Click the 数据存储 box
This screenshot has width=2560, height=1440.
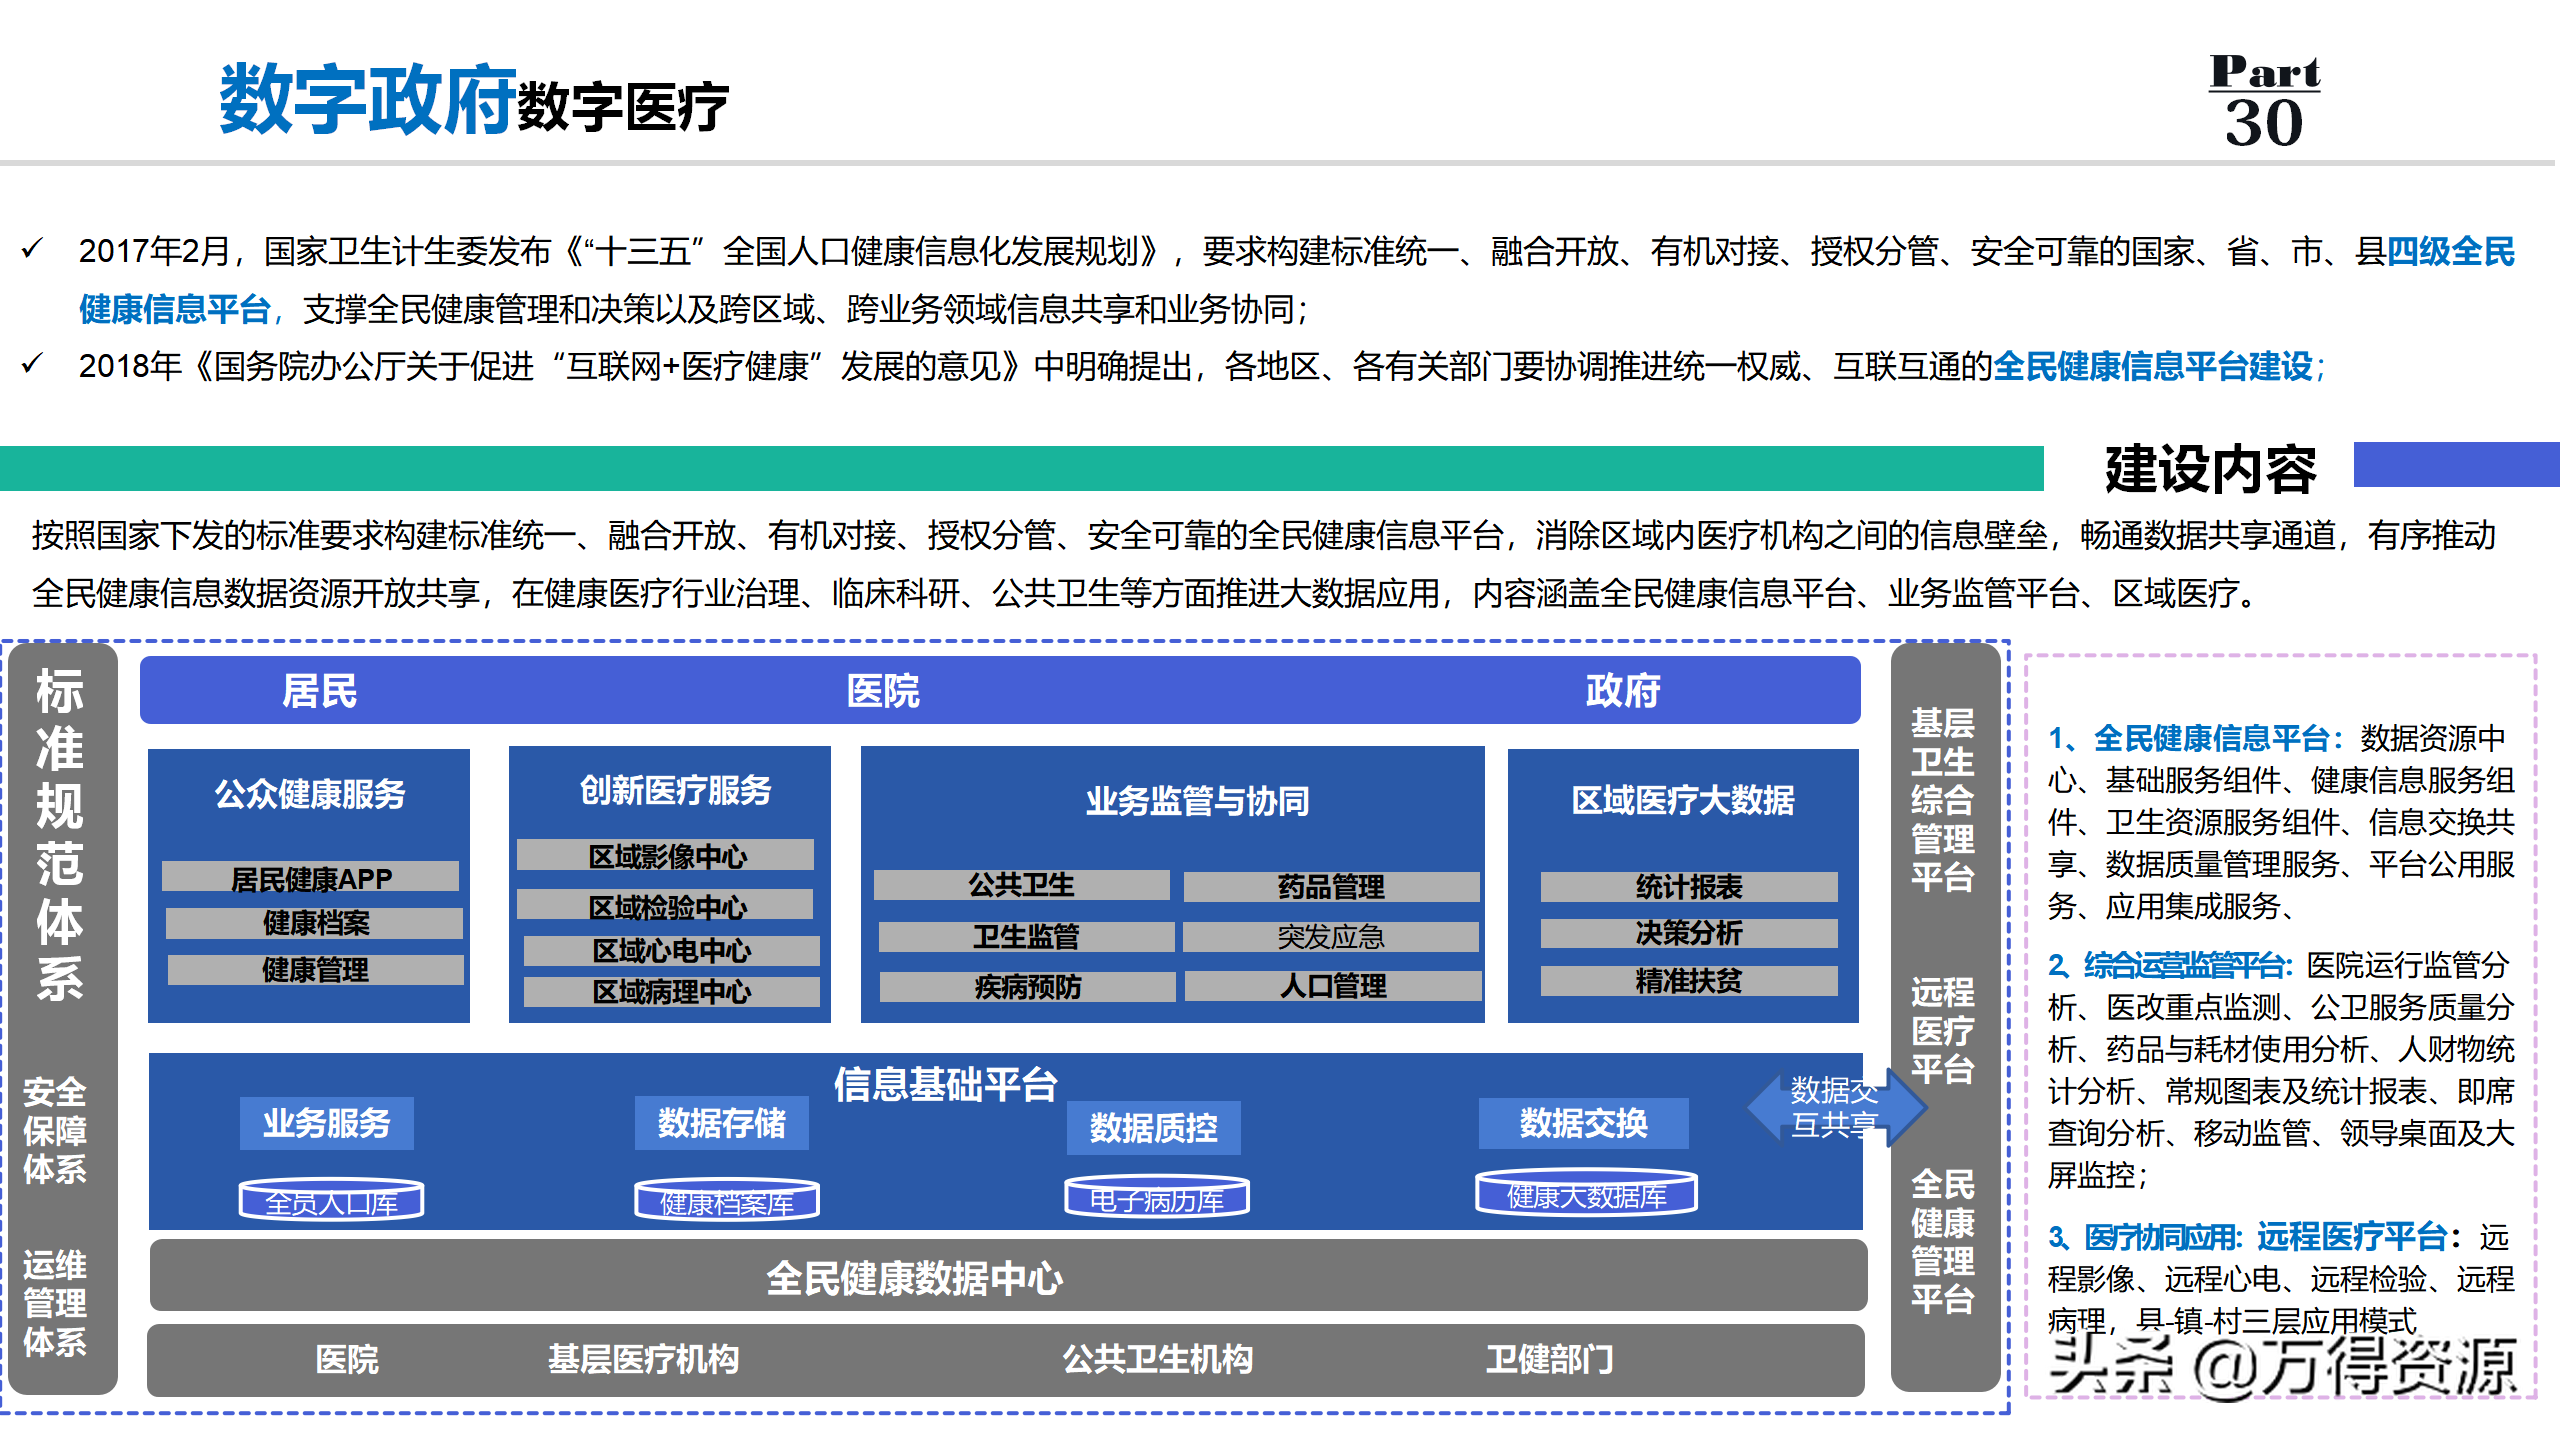point(722,1123)
